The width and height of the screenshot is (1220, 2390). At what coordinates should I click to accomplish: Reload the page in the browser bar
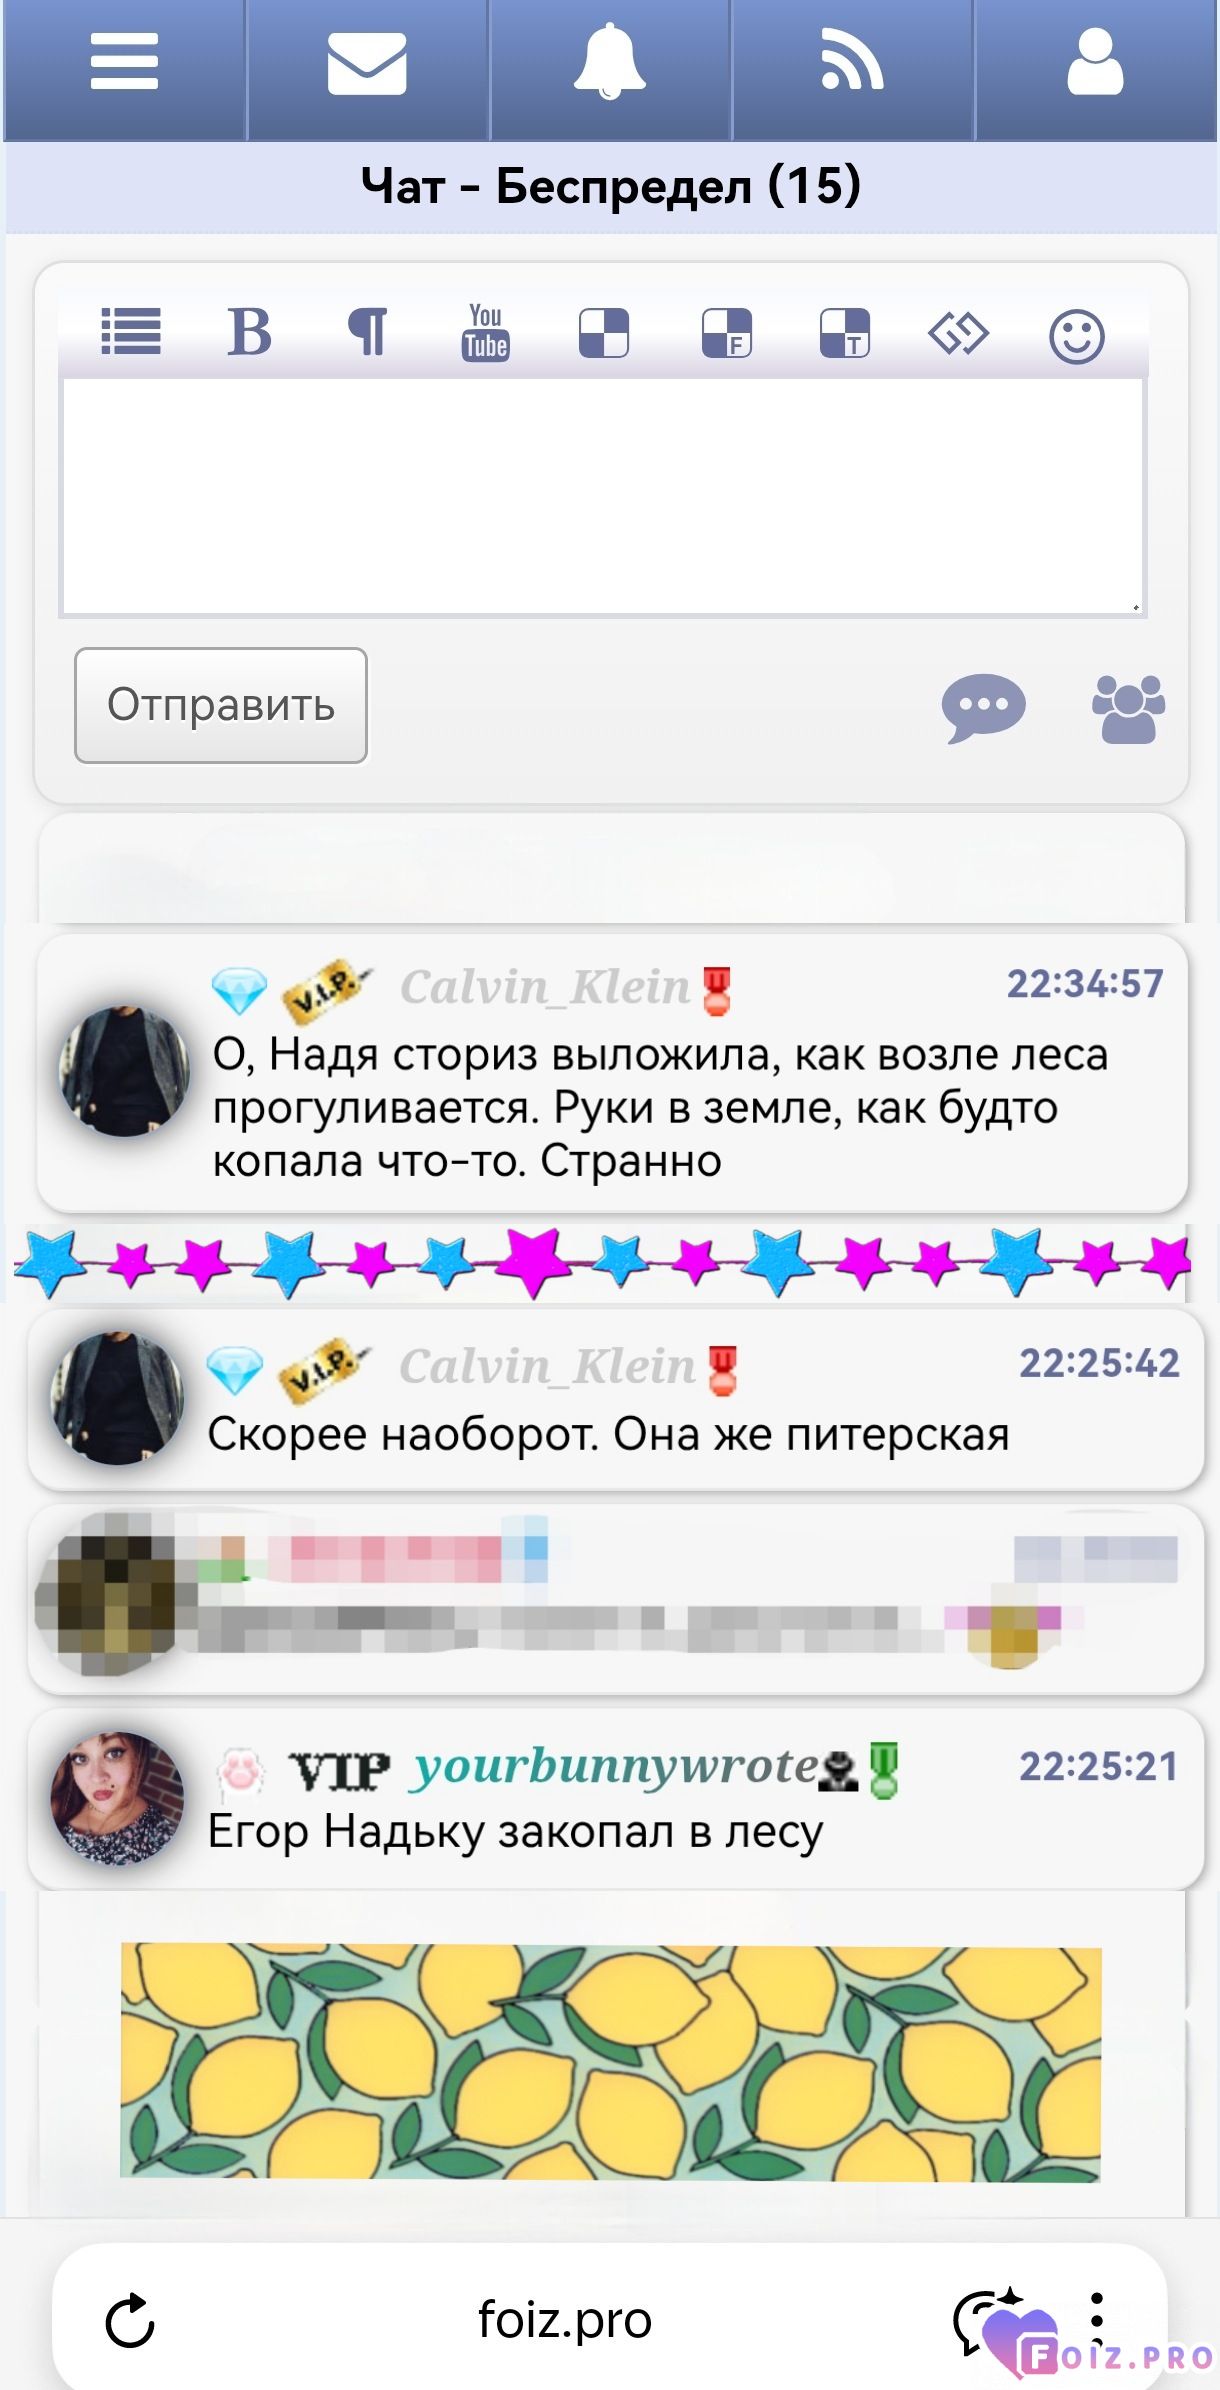click(x=130, y=2320)
